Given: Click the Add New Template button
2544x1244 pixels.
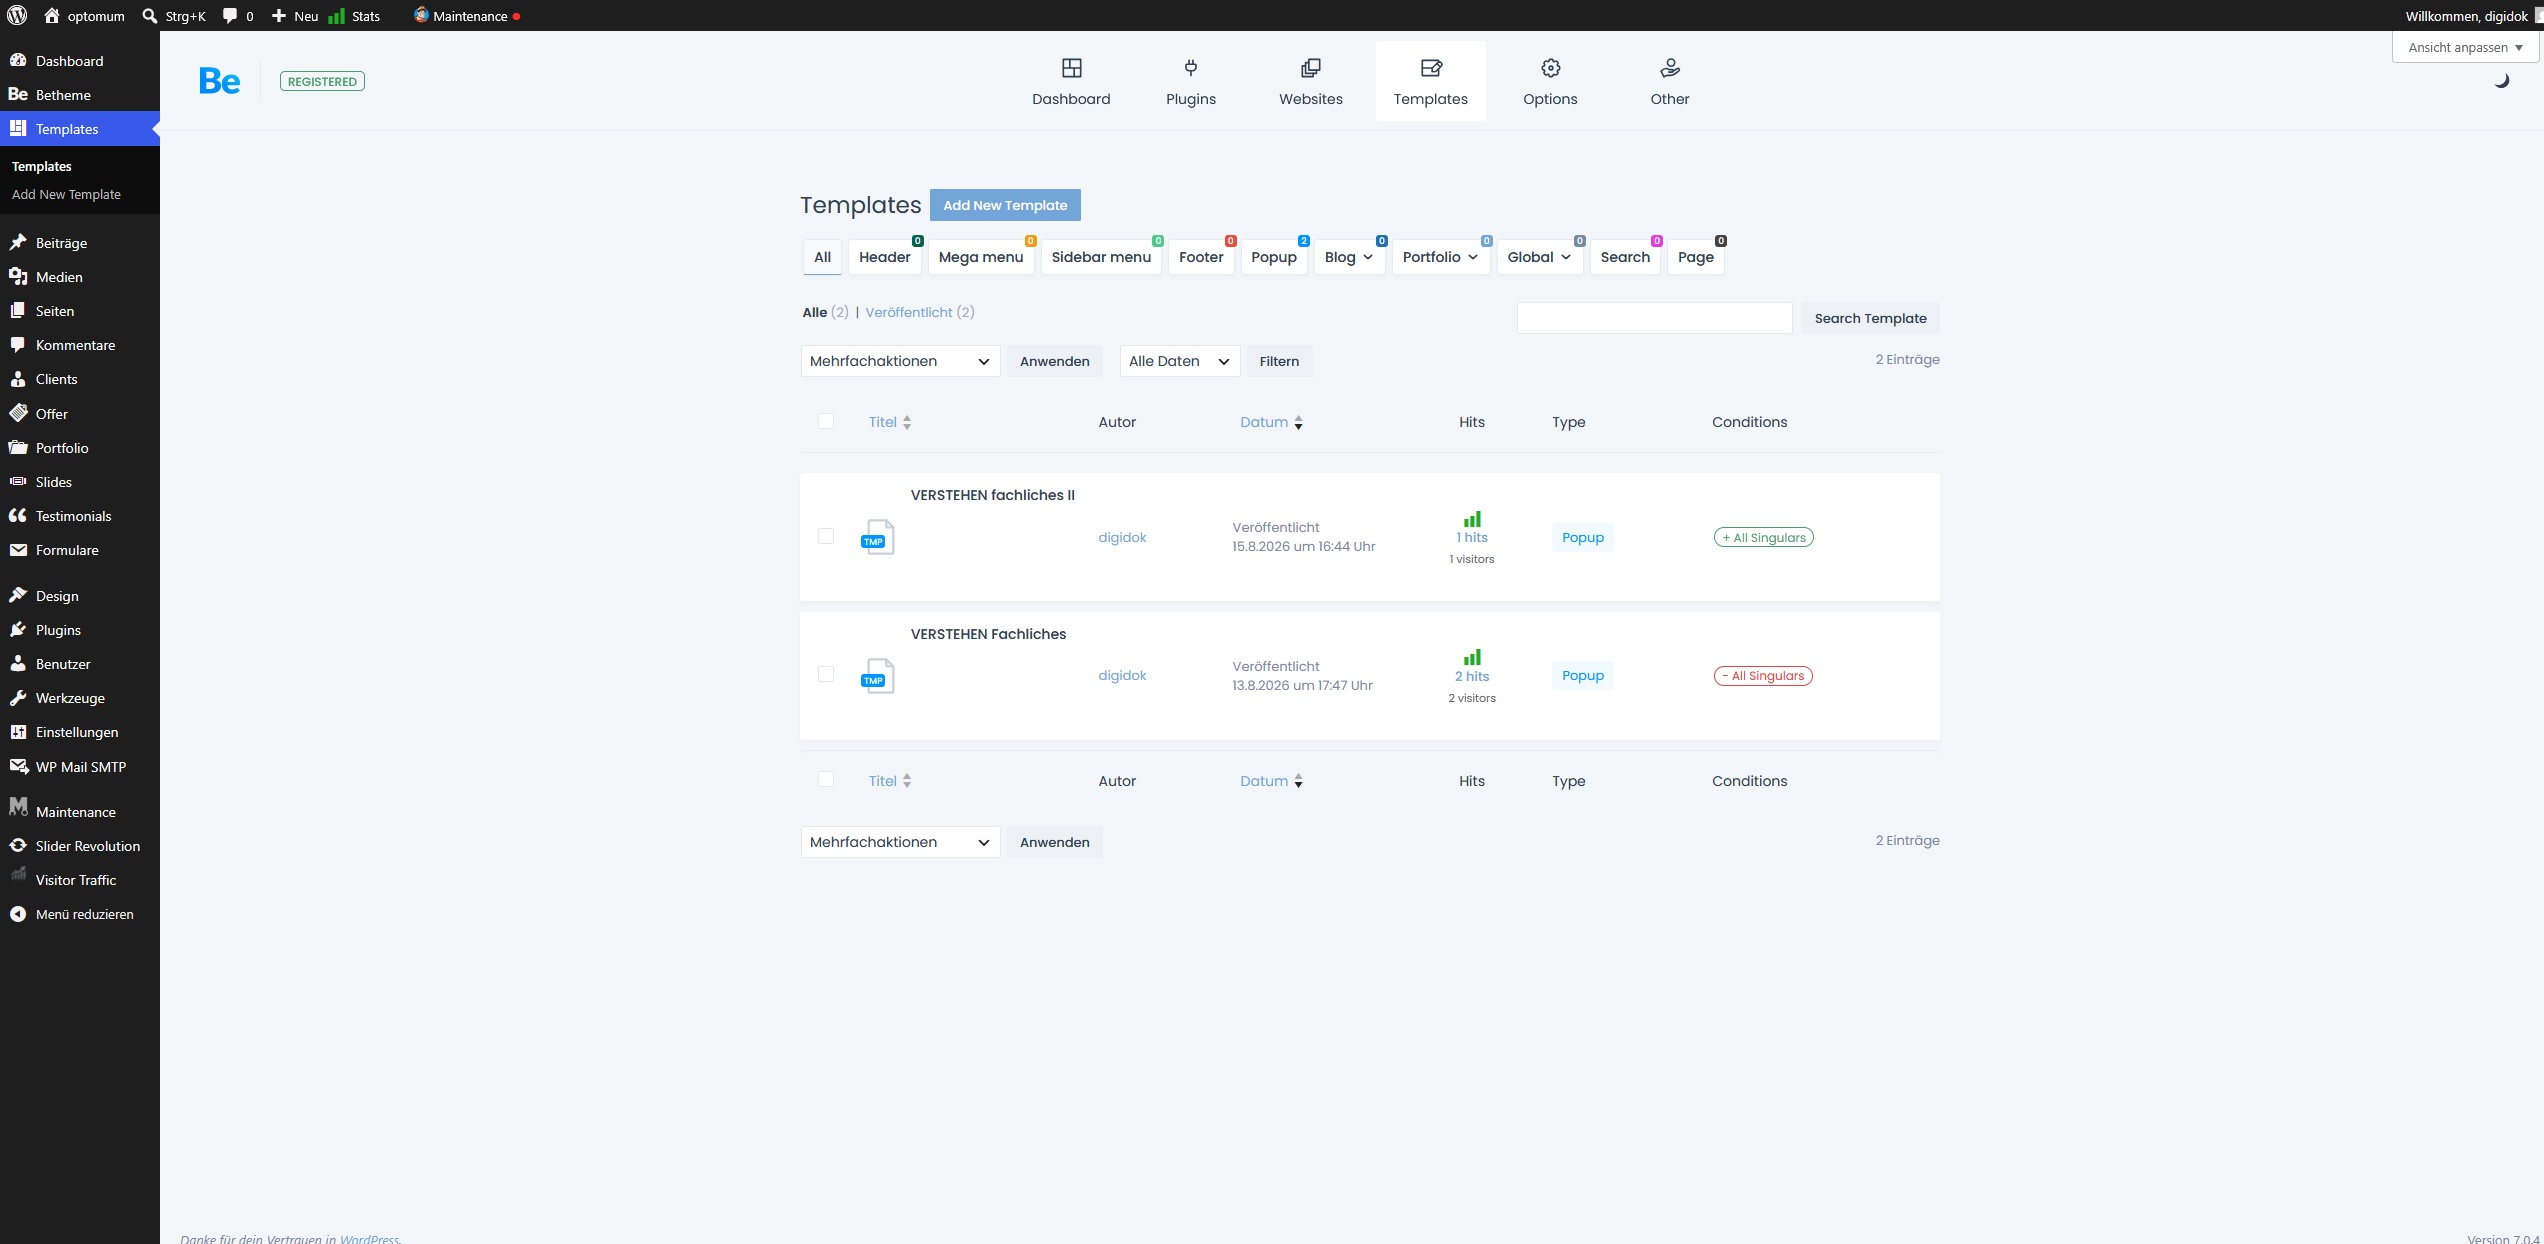Looking at the screenshot, I should click(1005, 205).
